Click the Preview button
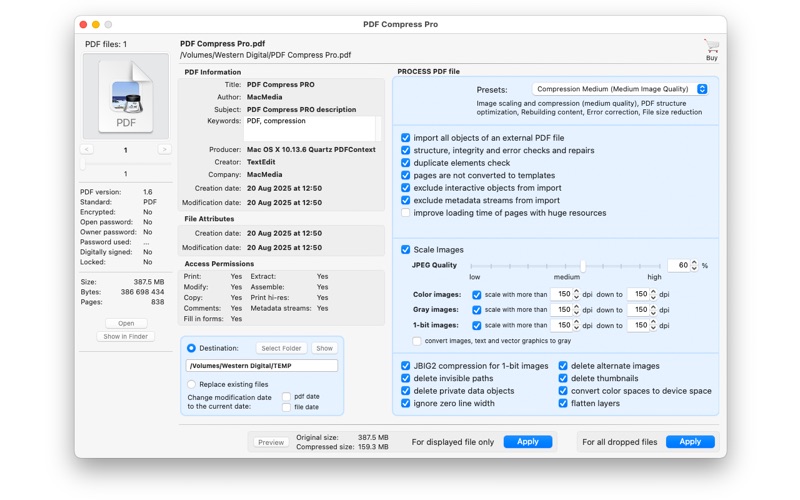800x500 pixels. pos(271,442)
